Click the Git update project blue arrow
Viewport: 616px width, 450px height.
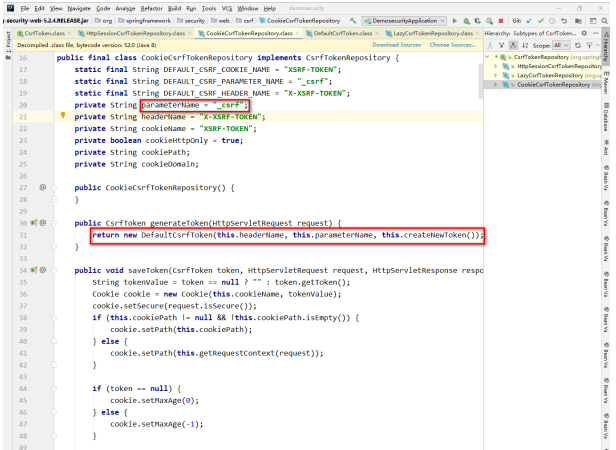(x=529, y=21)
